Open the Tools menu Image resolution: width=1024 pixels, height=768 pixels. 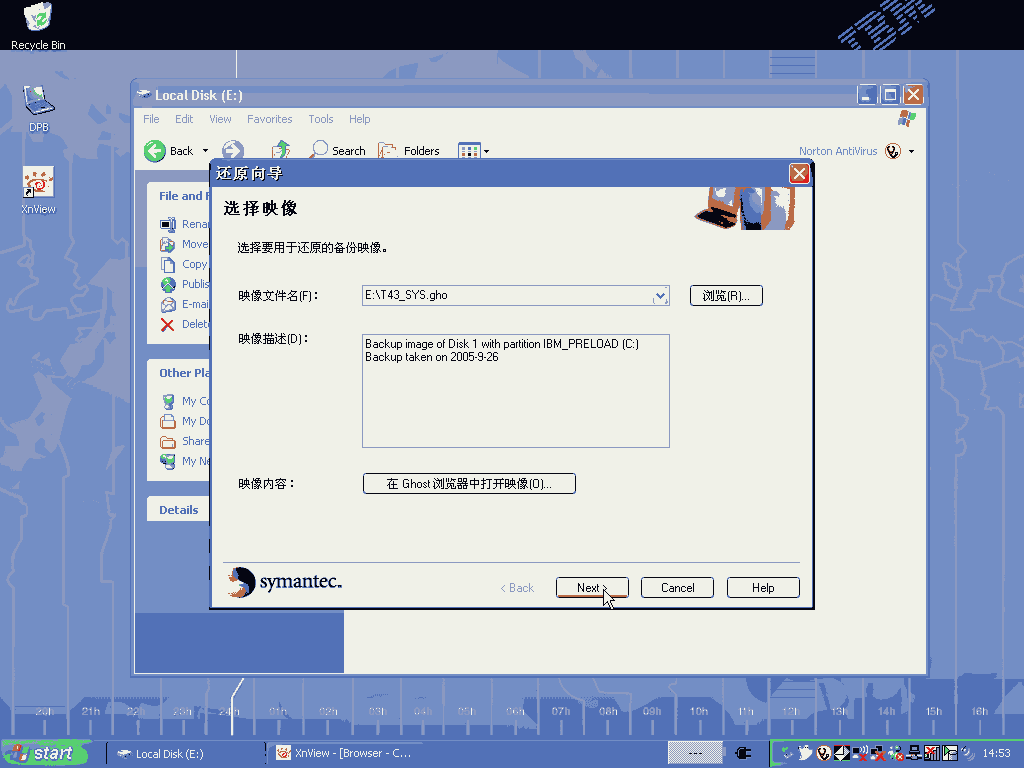pos(320,119)
